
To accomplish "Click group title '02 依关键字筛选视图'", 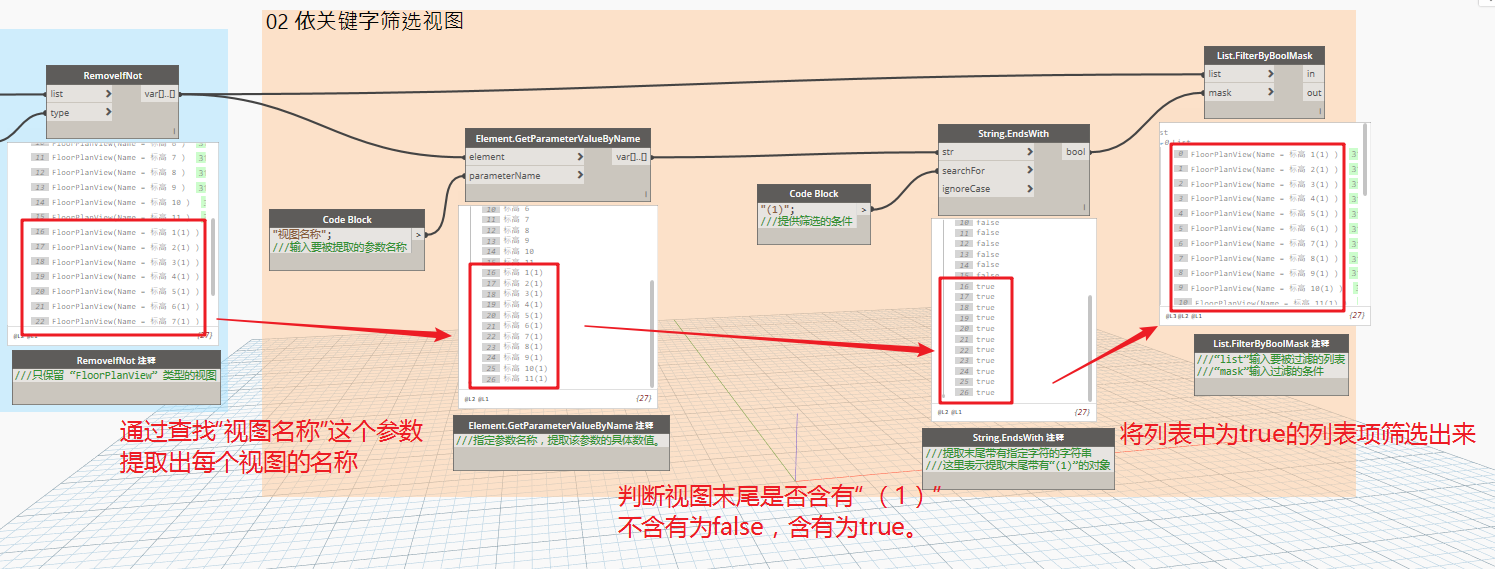I will coord(364,22).
